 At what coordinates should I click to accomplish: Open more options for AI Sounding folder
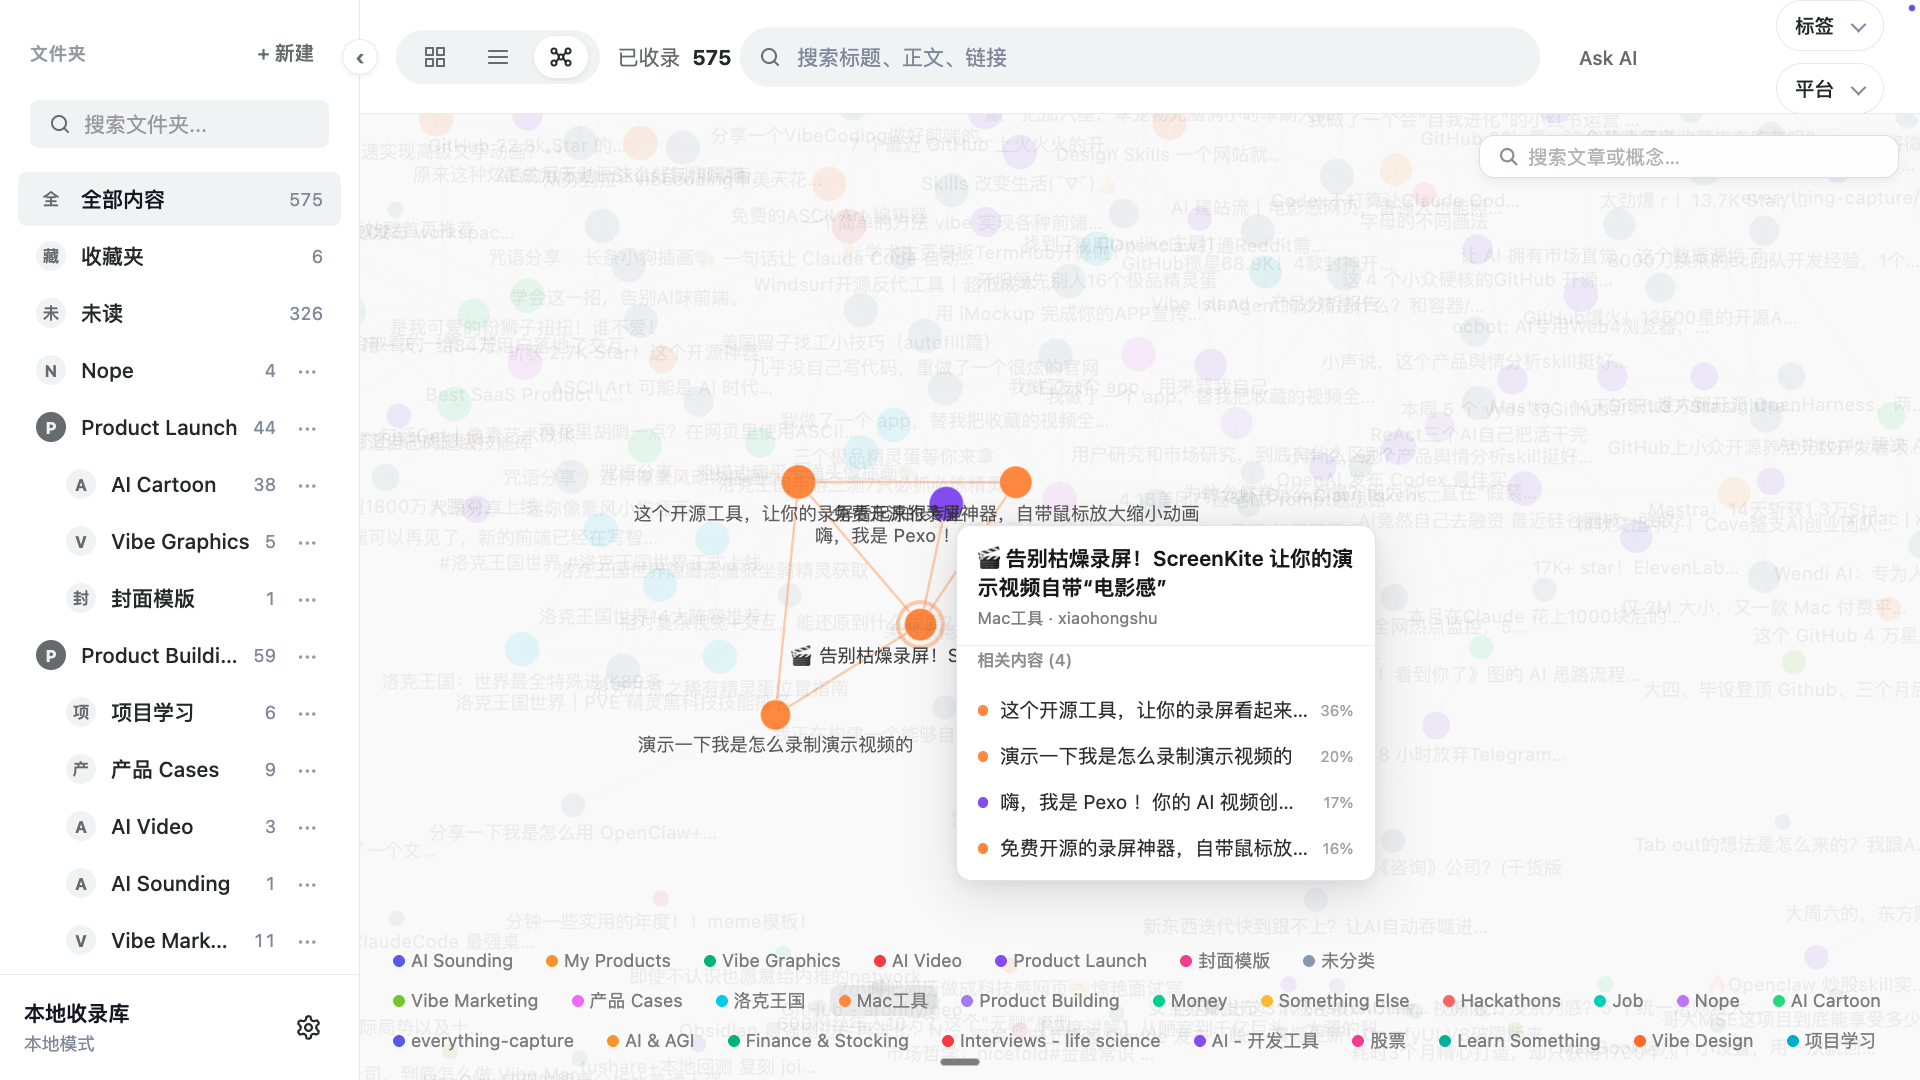coord(307,884)
